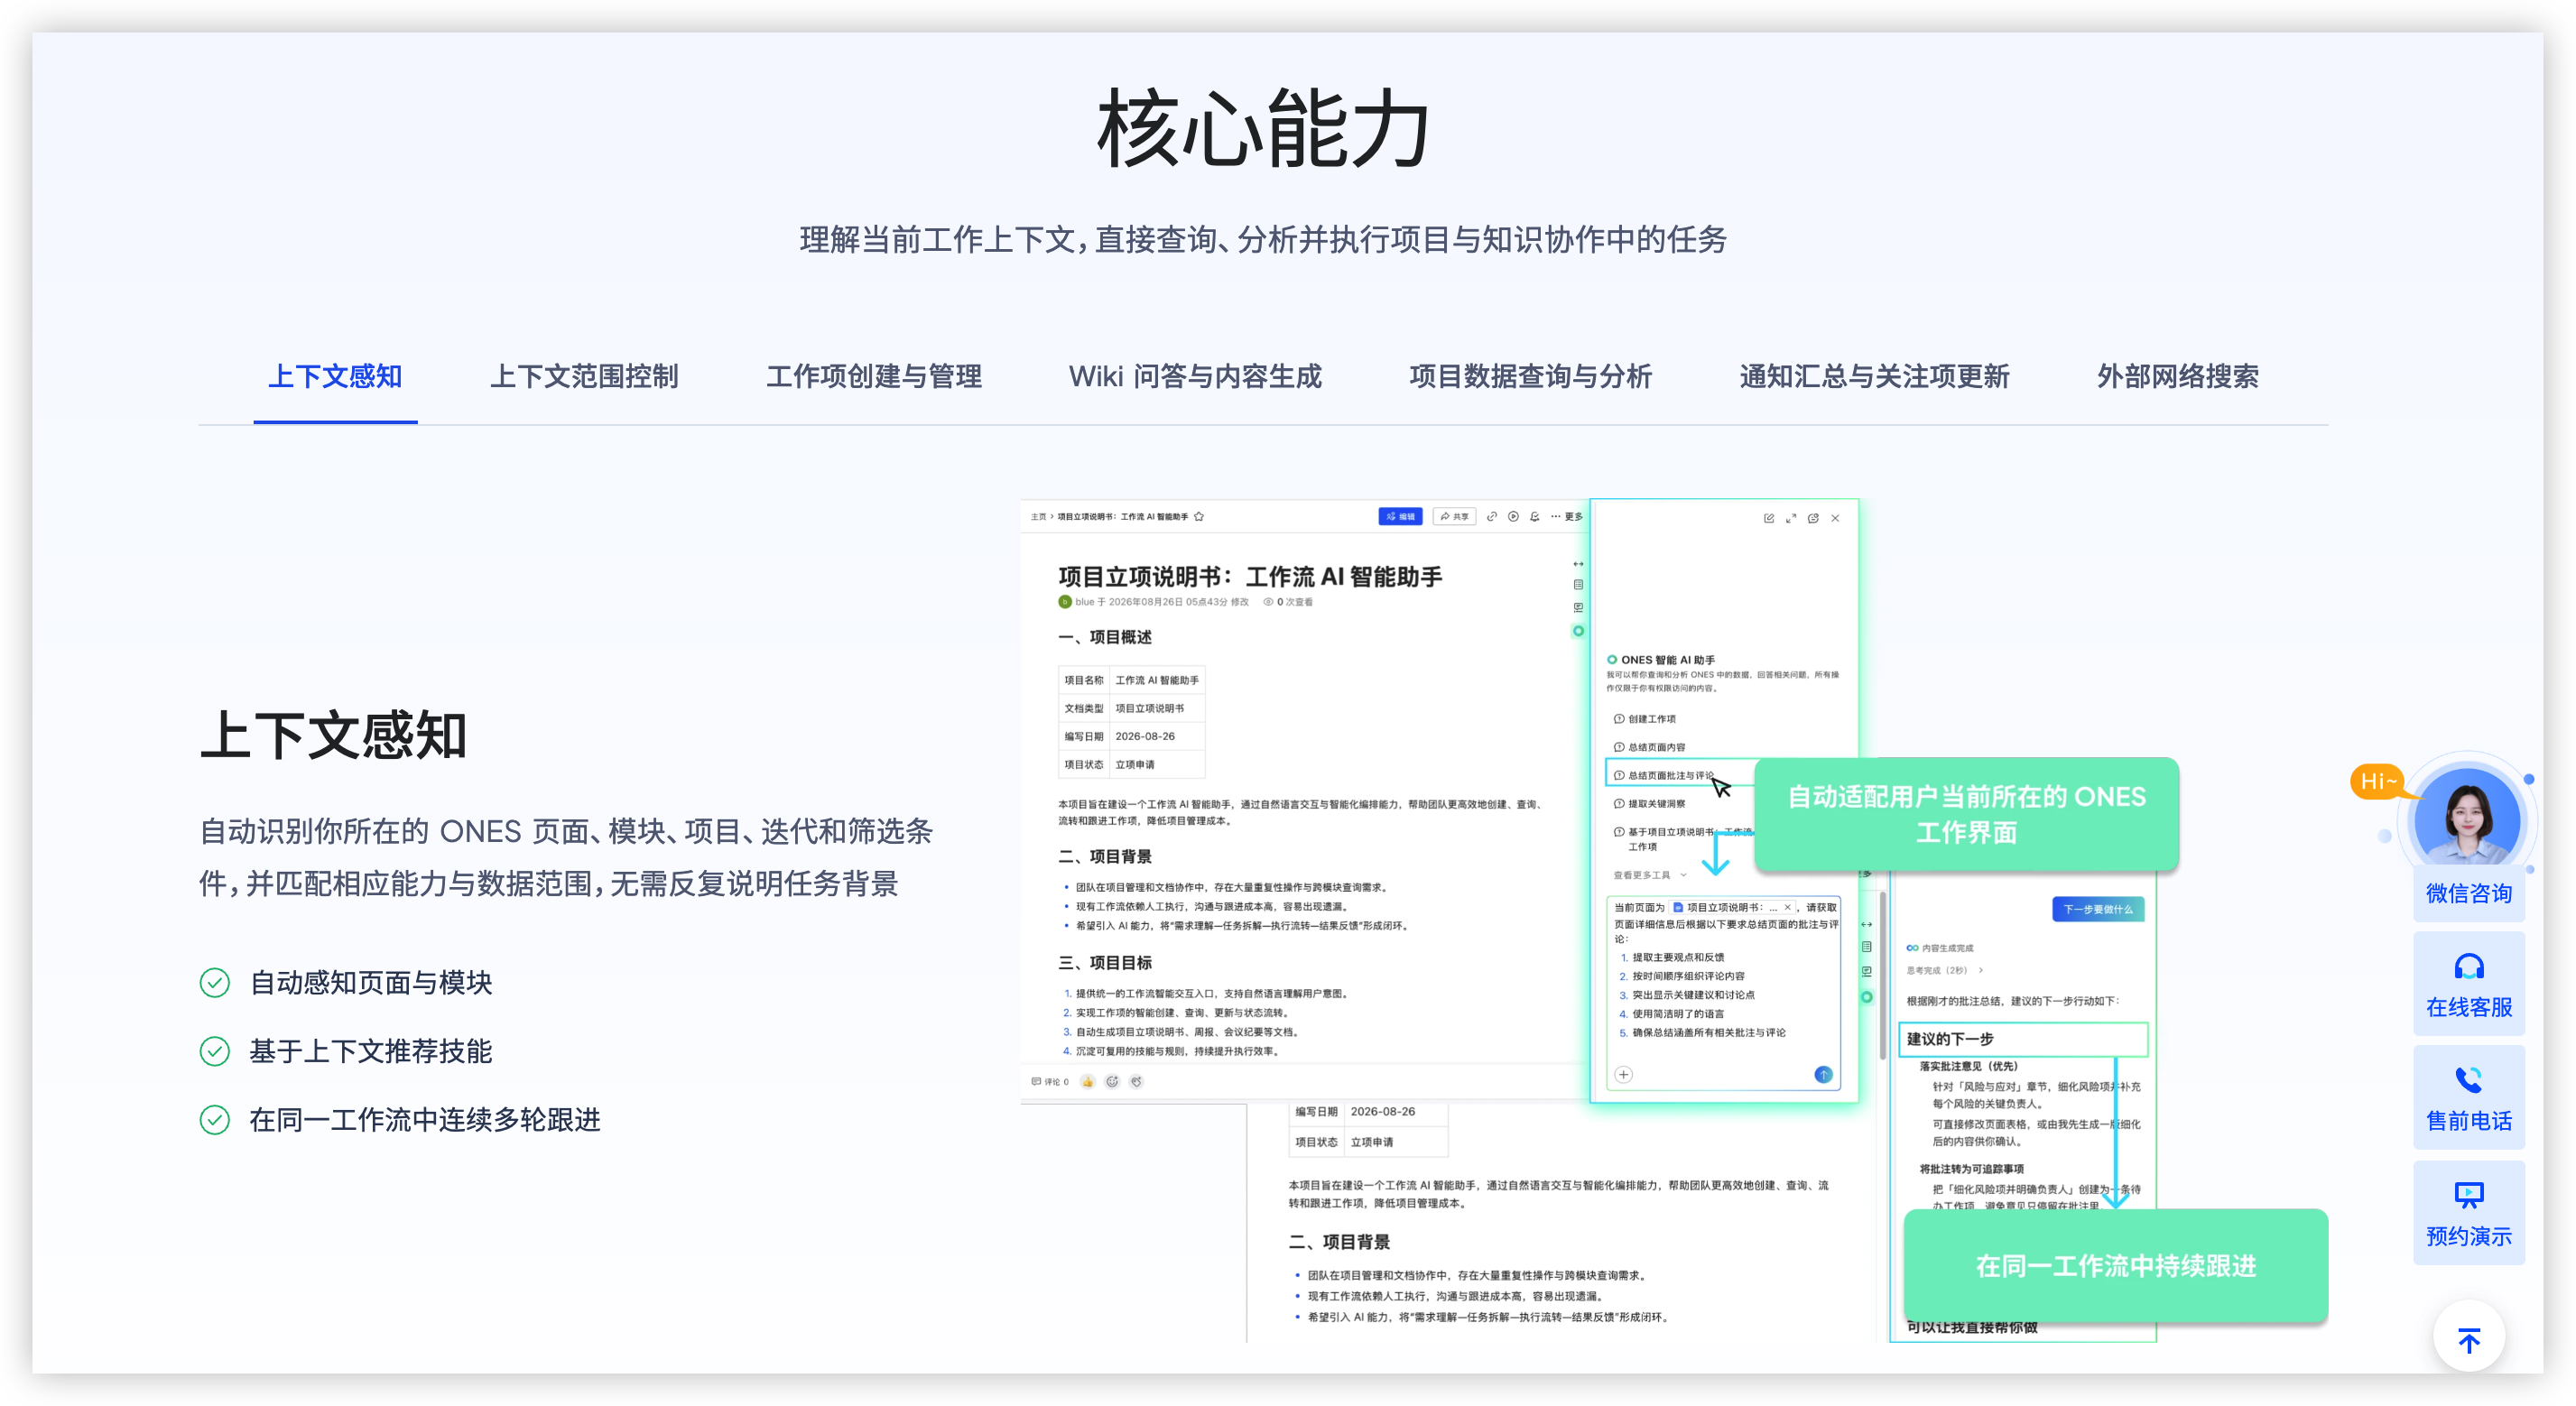Screen dimensions: 2576x1406
Task: Click the play icon in the doc toolbar
Action: click(x=1513, y=517)
